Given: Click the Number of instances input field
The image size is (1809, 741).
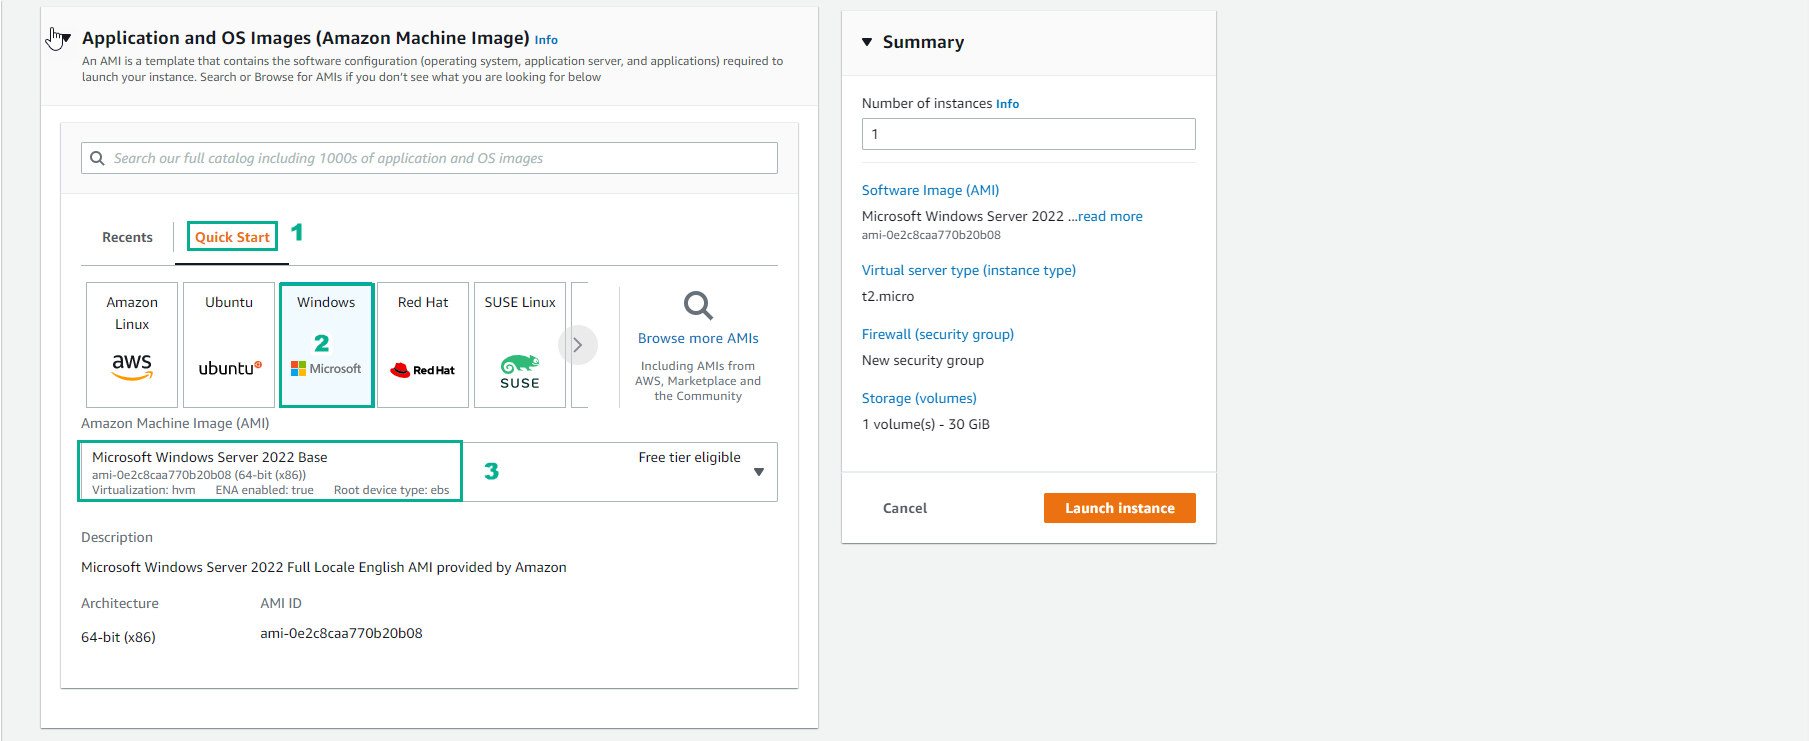Looking at the screenshot, I should tap(1028, 133).
